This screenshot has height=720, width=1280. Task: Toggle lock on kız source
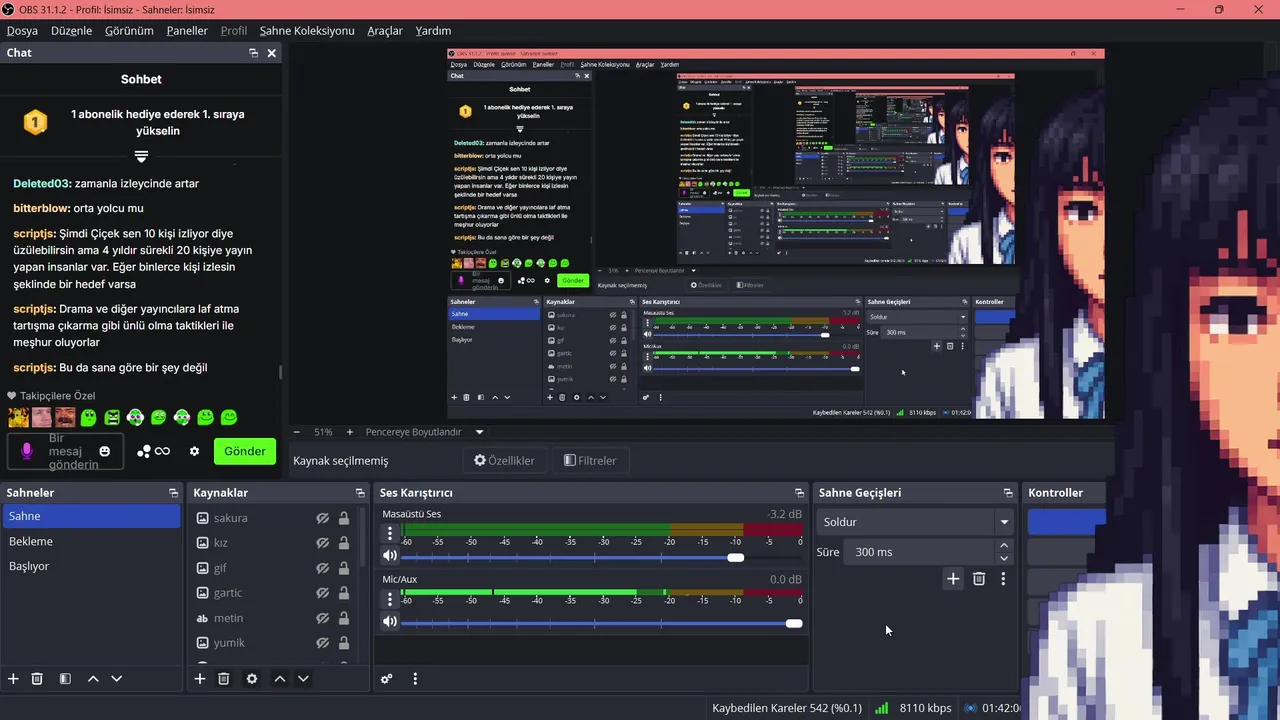(x=344, y=543)
